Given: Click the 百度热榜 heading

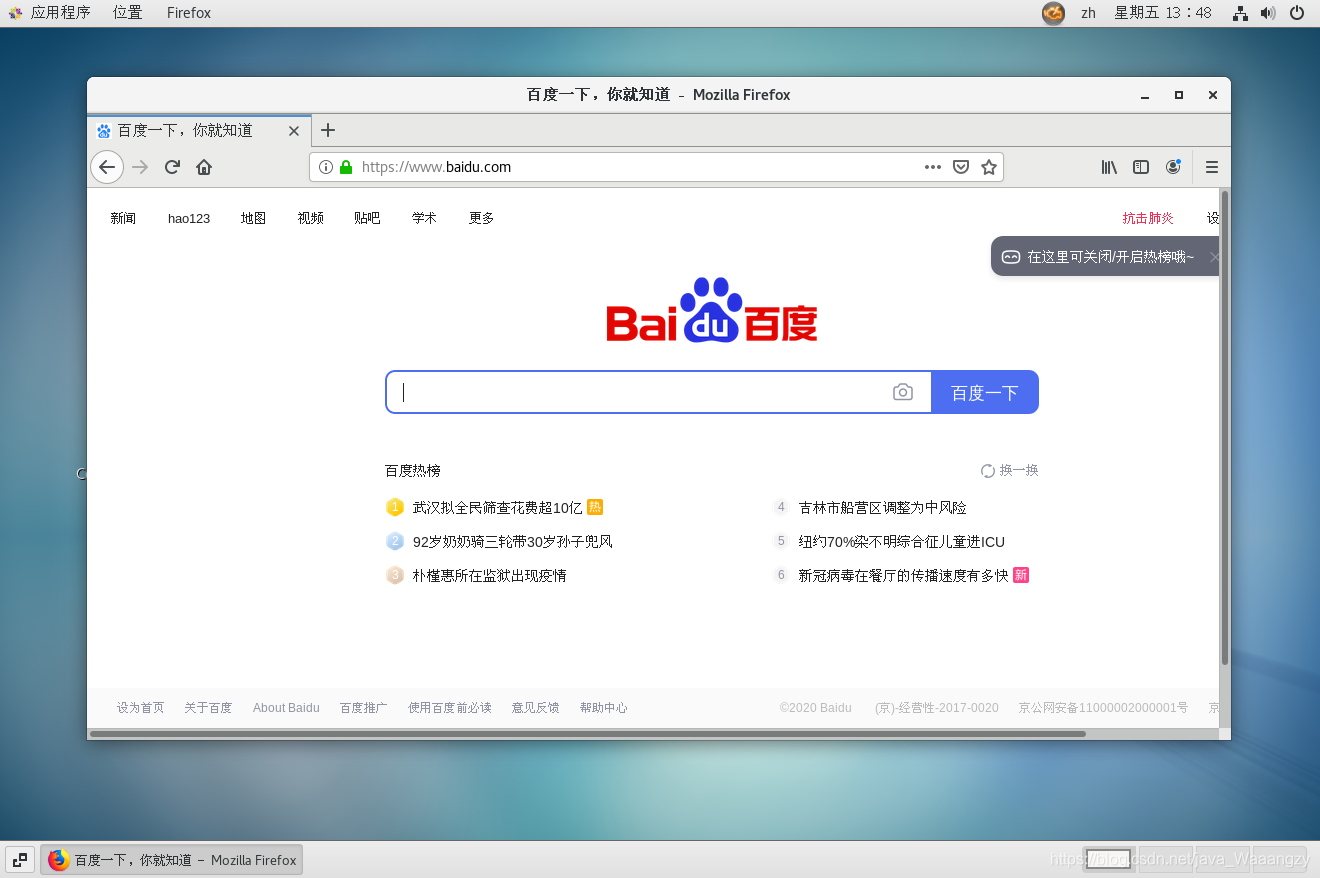Looking at the screenshot, I should (x=412, y=470).
